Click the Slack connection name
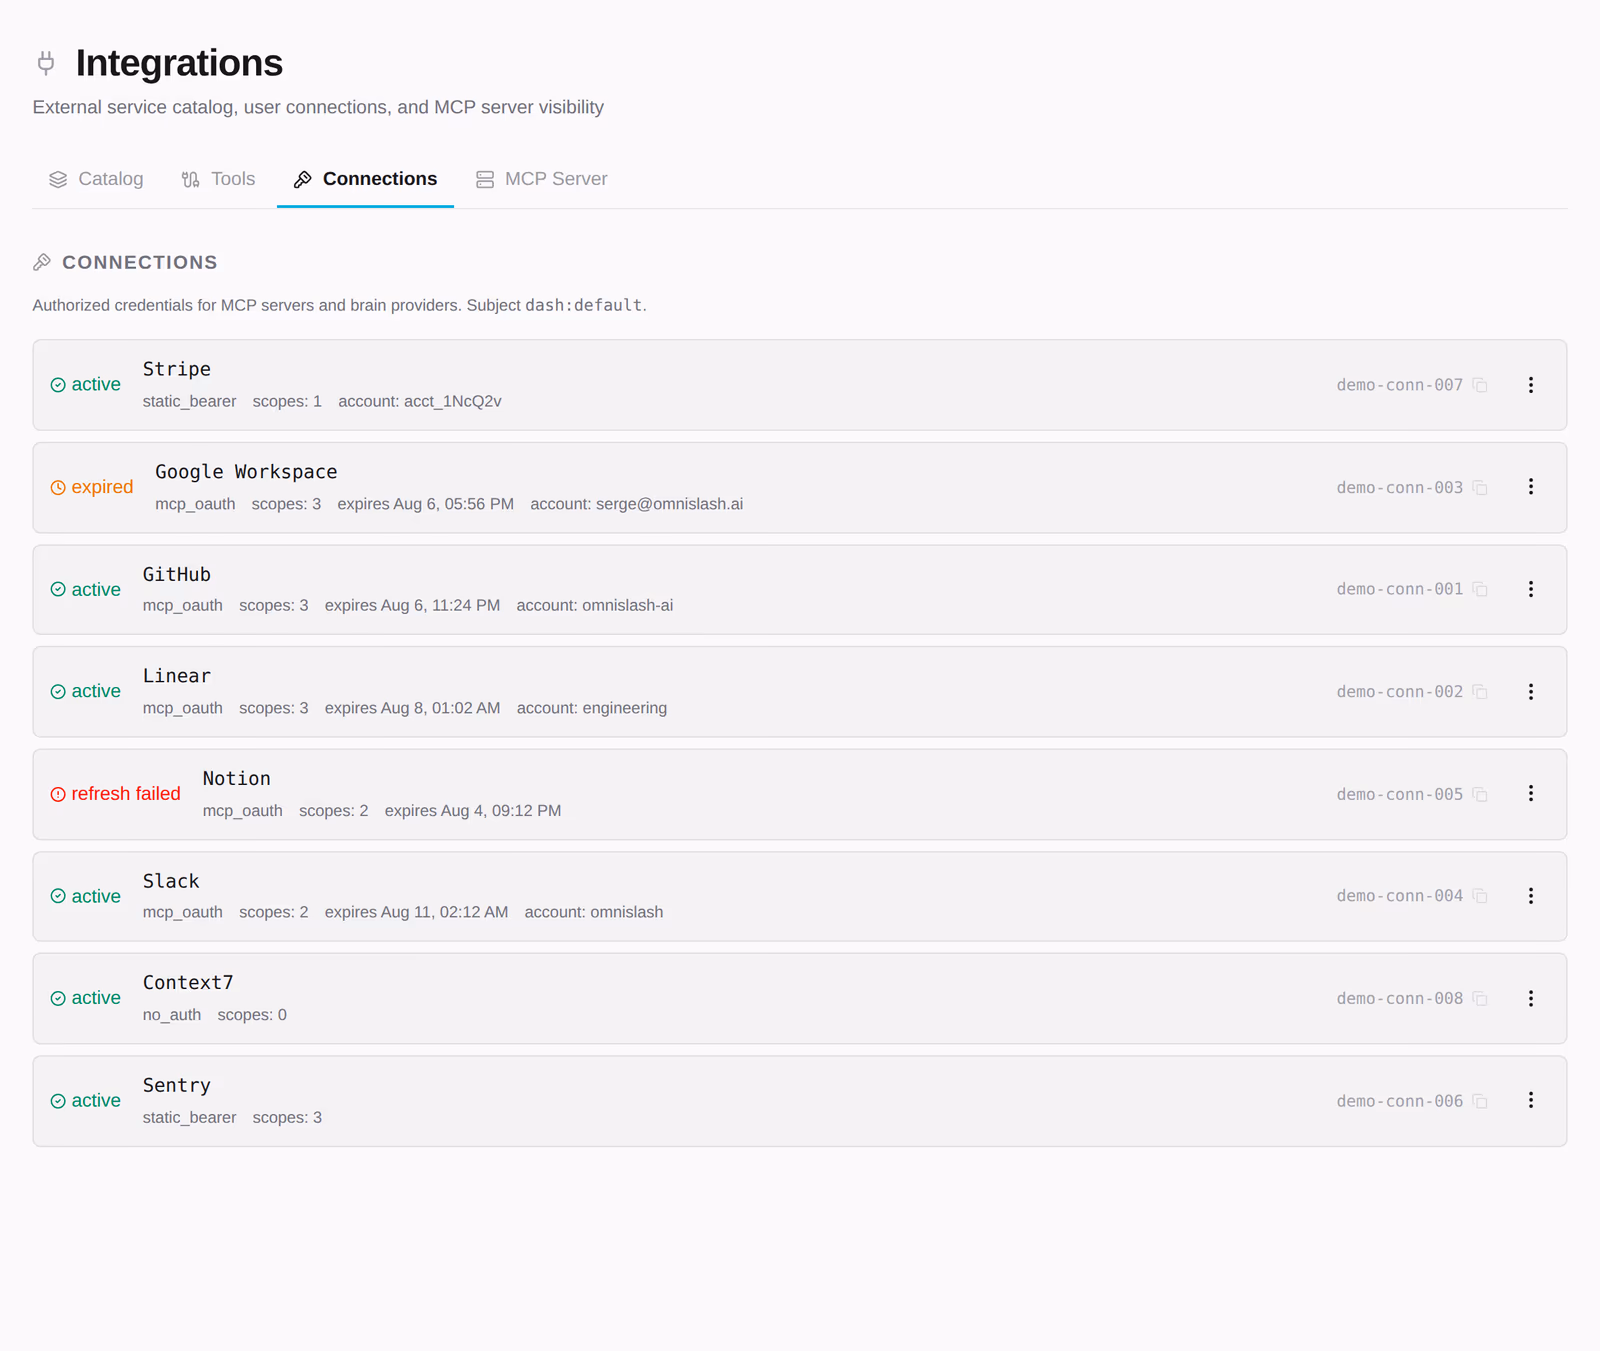Image resolution: width=1600 pixels, height=1351 pixels. [x=171, y=881]
